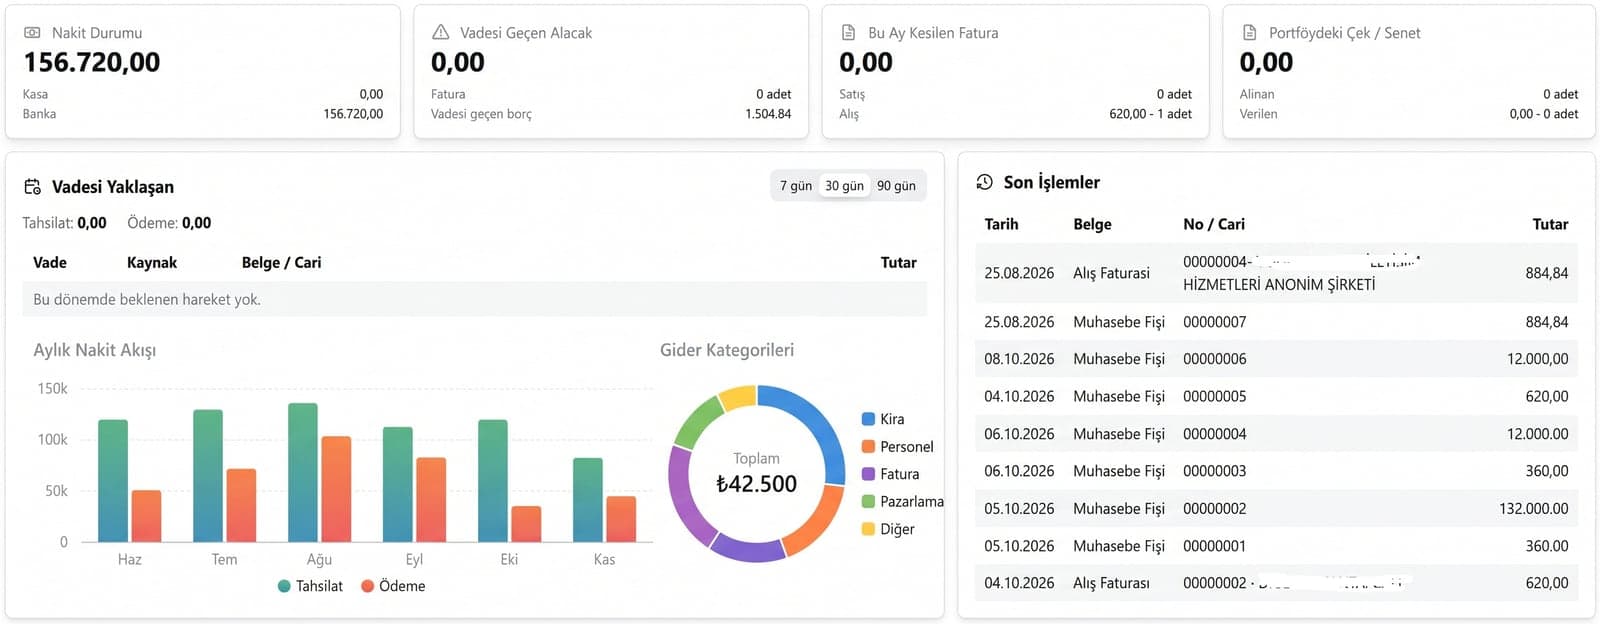Click the orange Ödeme bar for Ağu
This screenshot has height=624, width=1600.
pyautogui.click(x=336, y=489)
